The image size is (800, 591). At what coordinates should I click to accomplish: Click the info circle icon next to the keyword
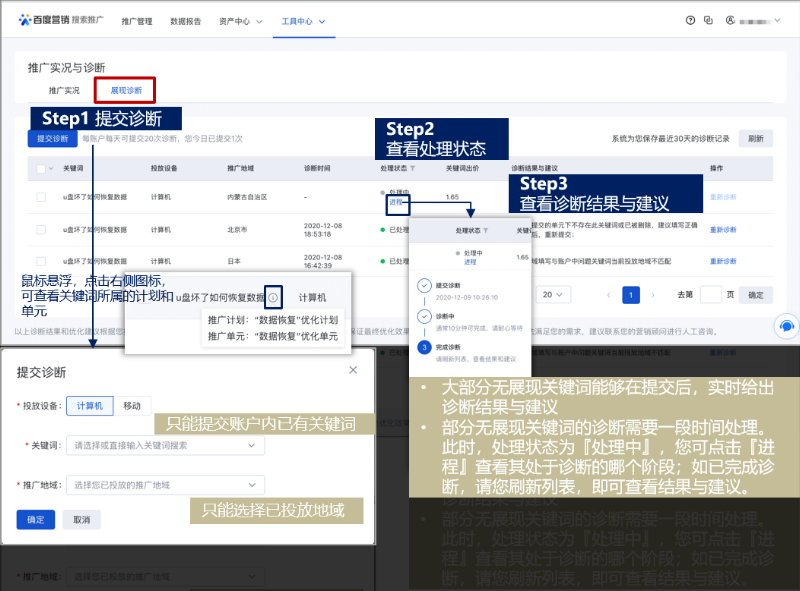(272, 297)
